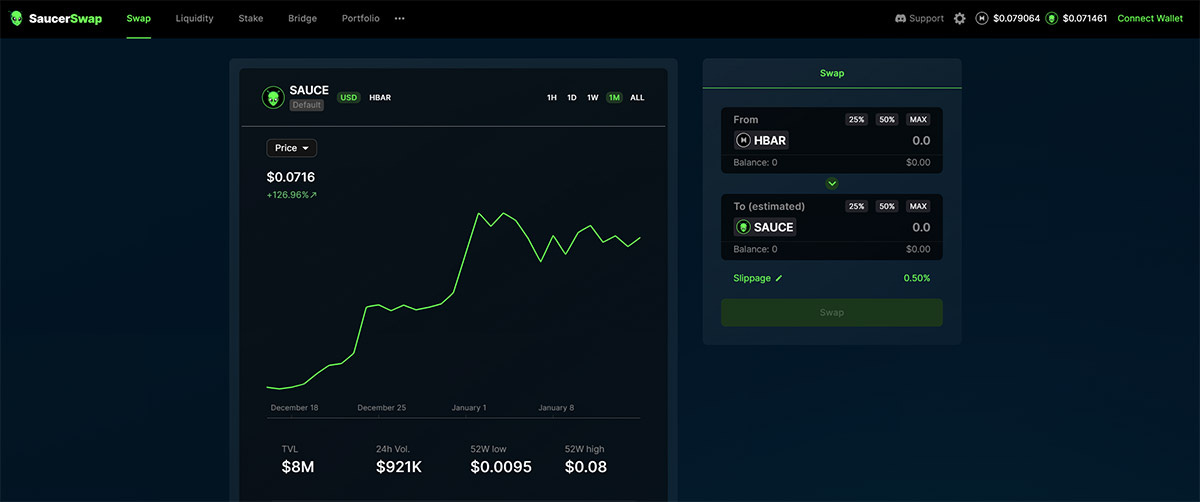Screen dimensions: 1200x502
Task: Choose 25% in the From field
Action: point(857,119)
